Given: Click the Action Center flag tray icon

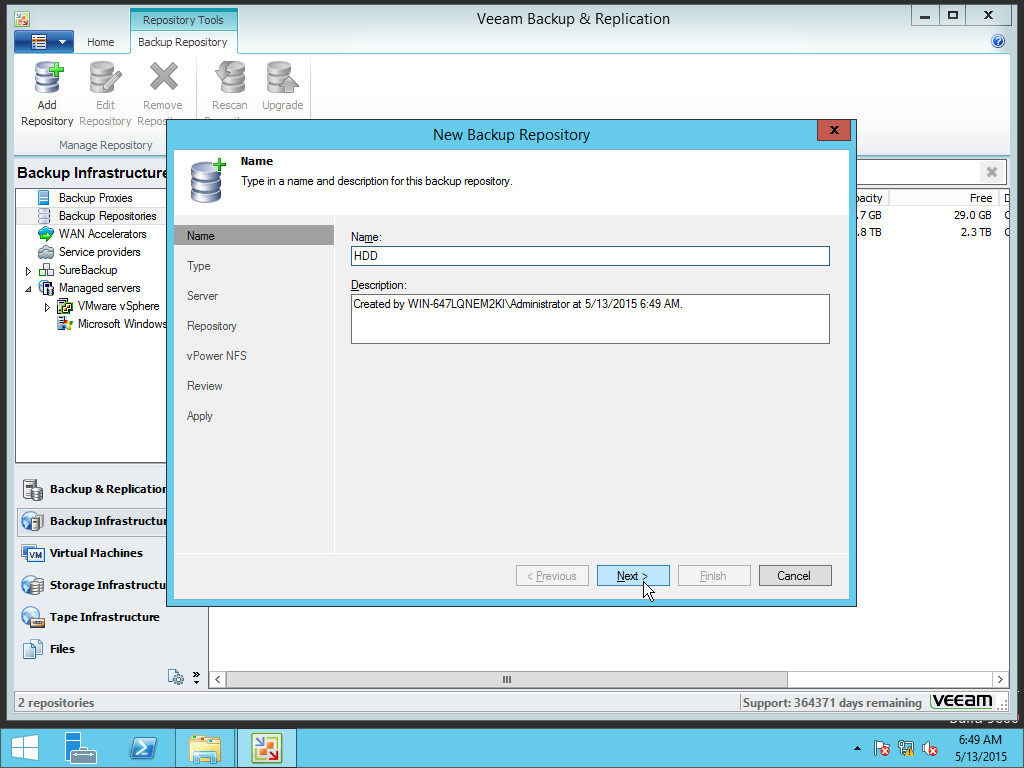Looking at the screenshot, I should coord(882,748).
